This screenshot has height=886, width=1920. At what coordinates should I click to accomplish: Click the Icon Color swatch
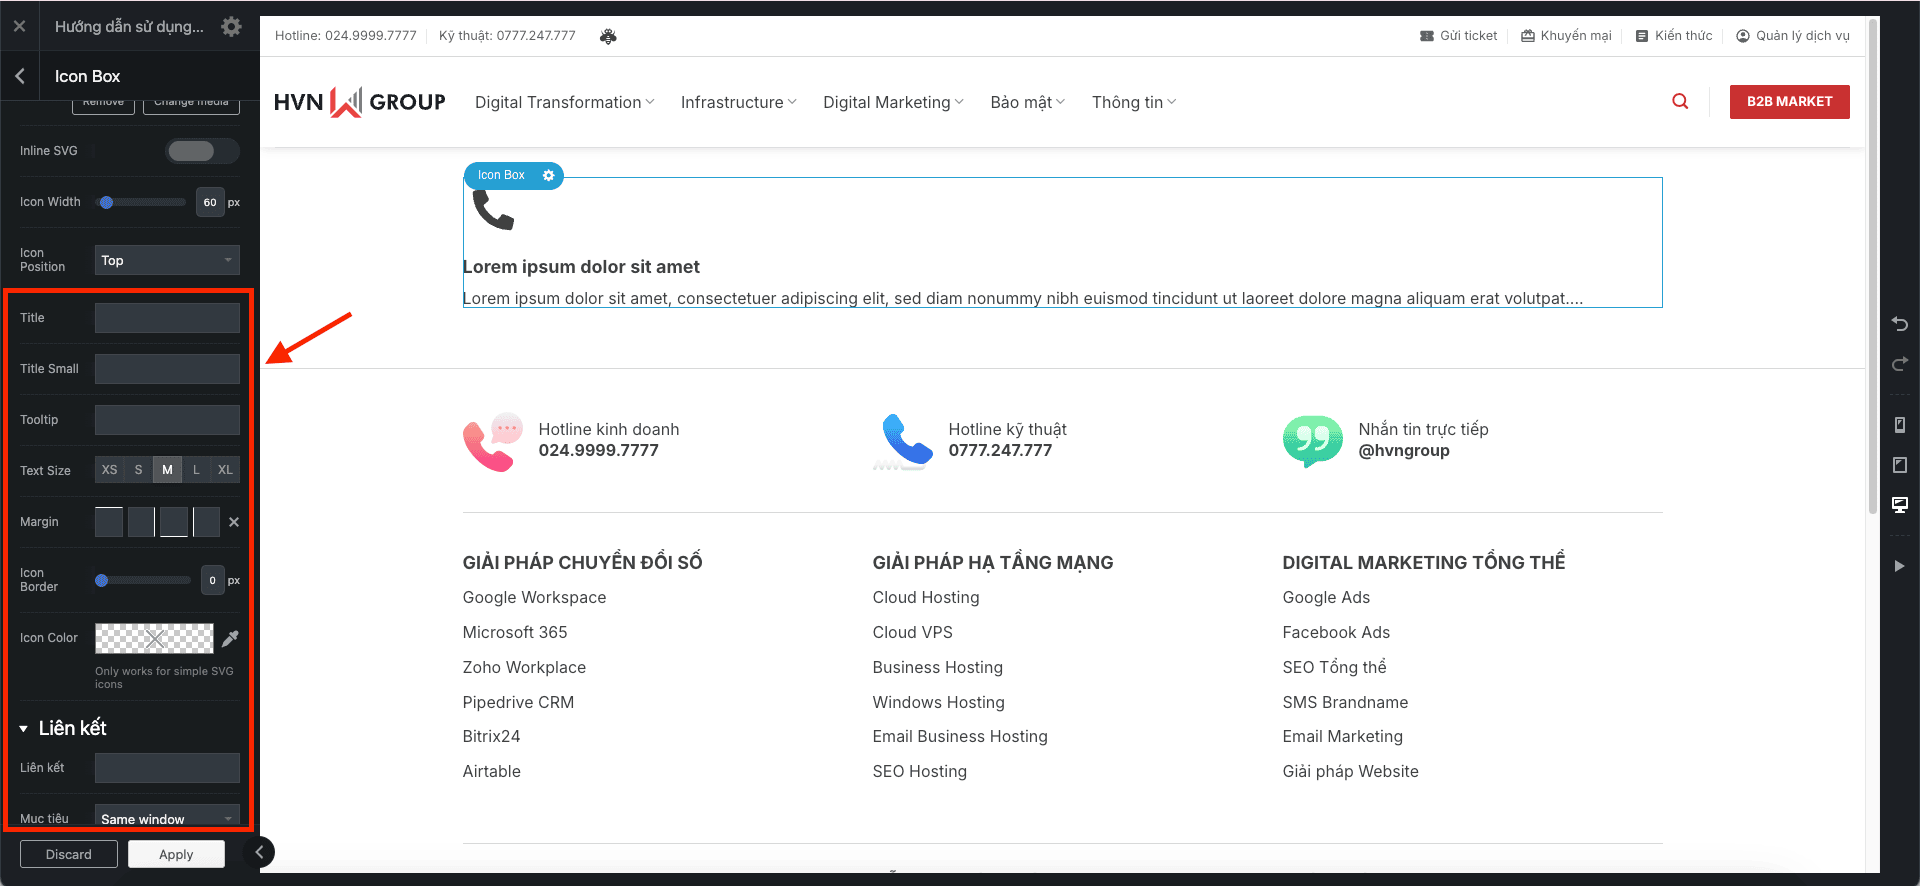click(x=154, y=638)
